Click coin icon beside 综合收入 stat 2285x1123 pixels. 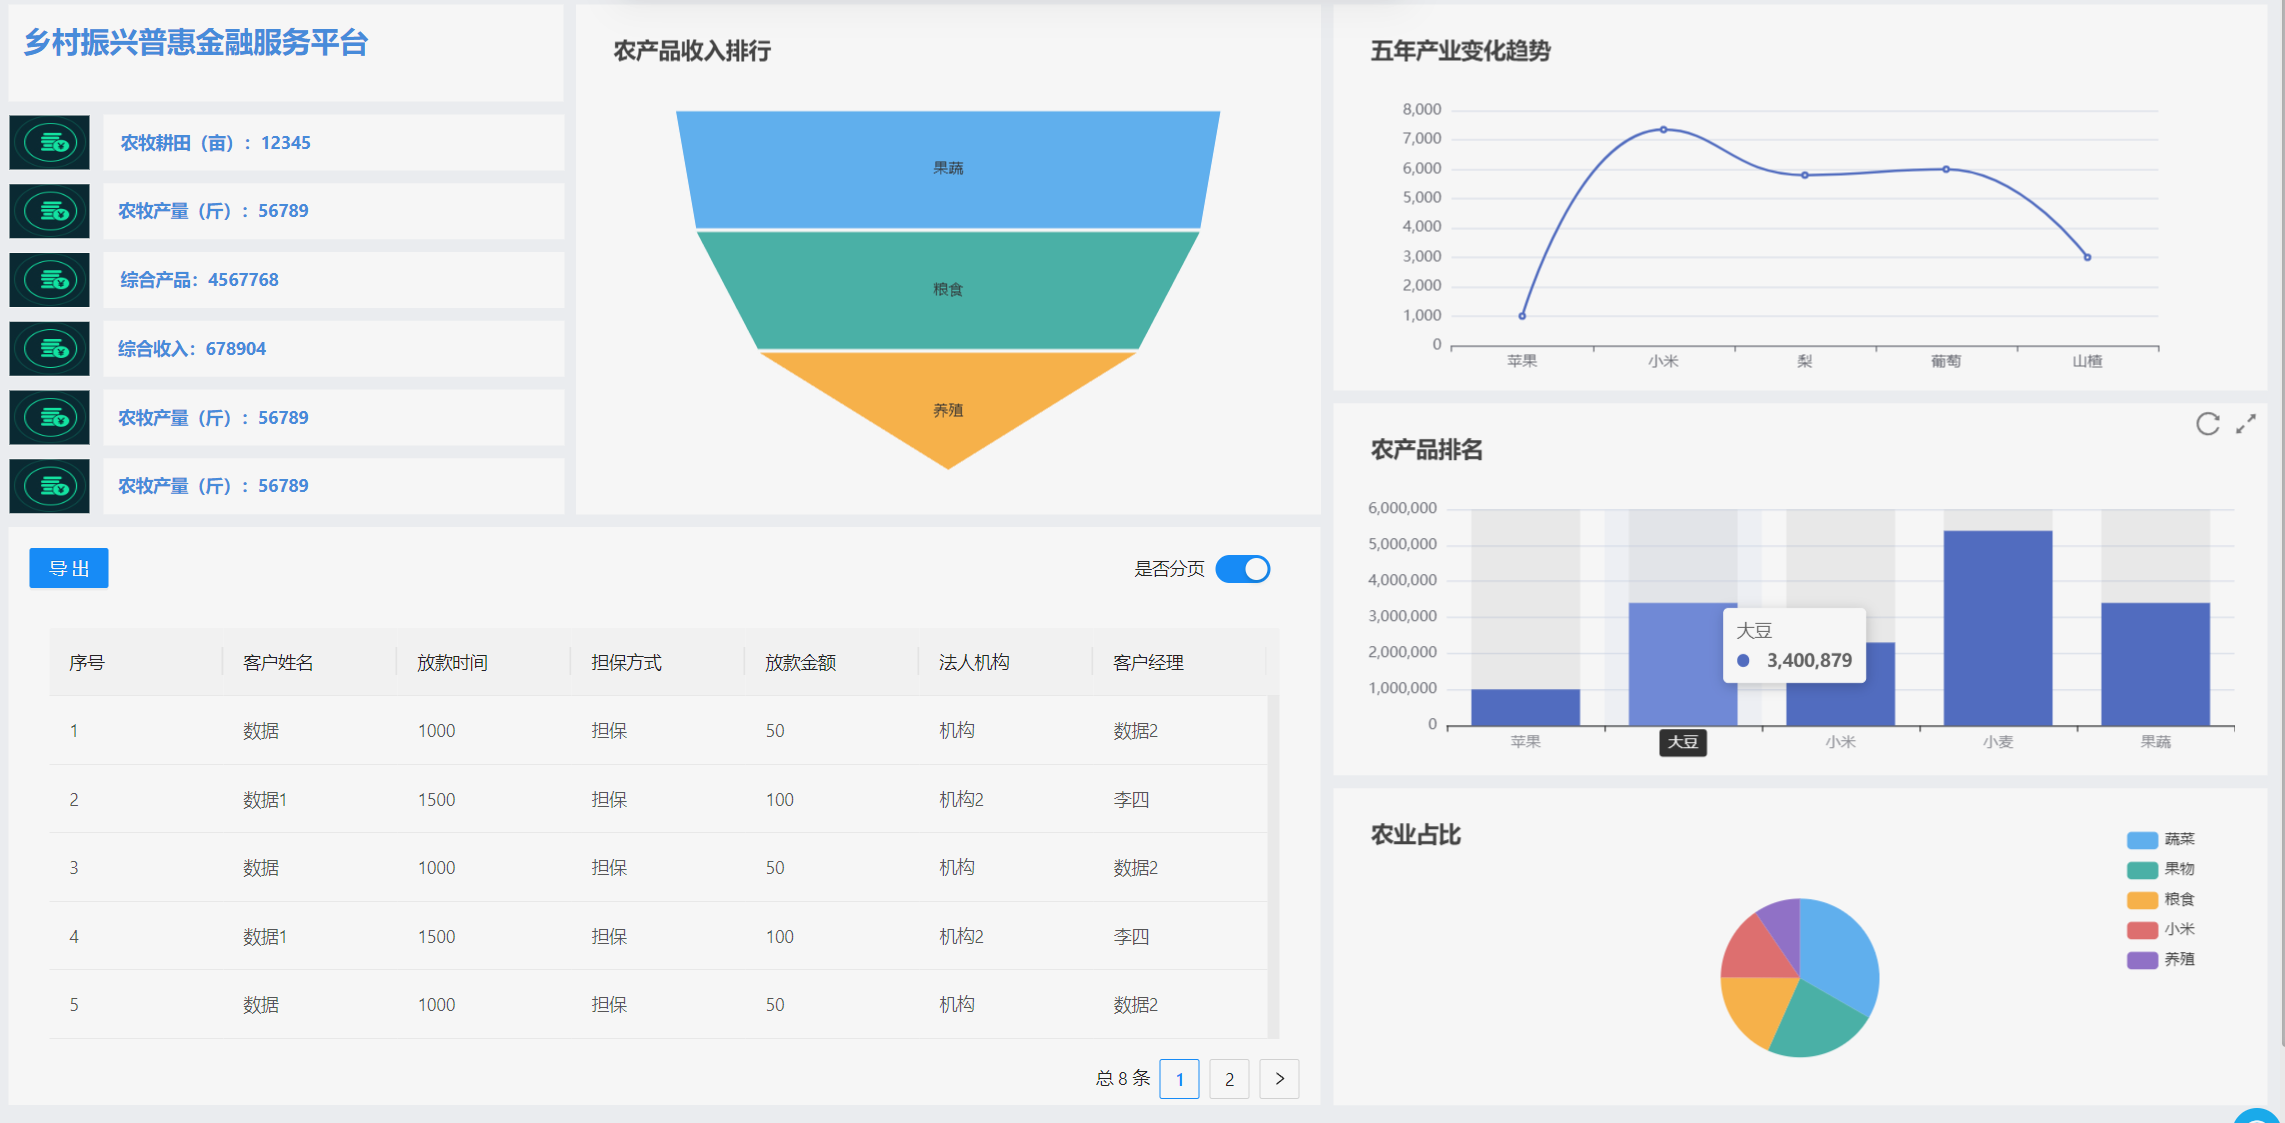tap(50, 349)
